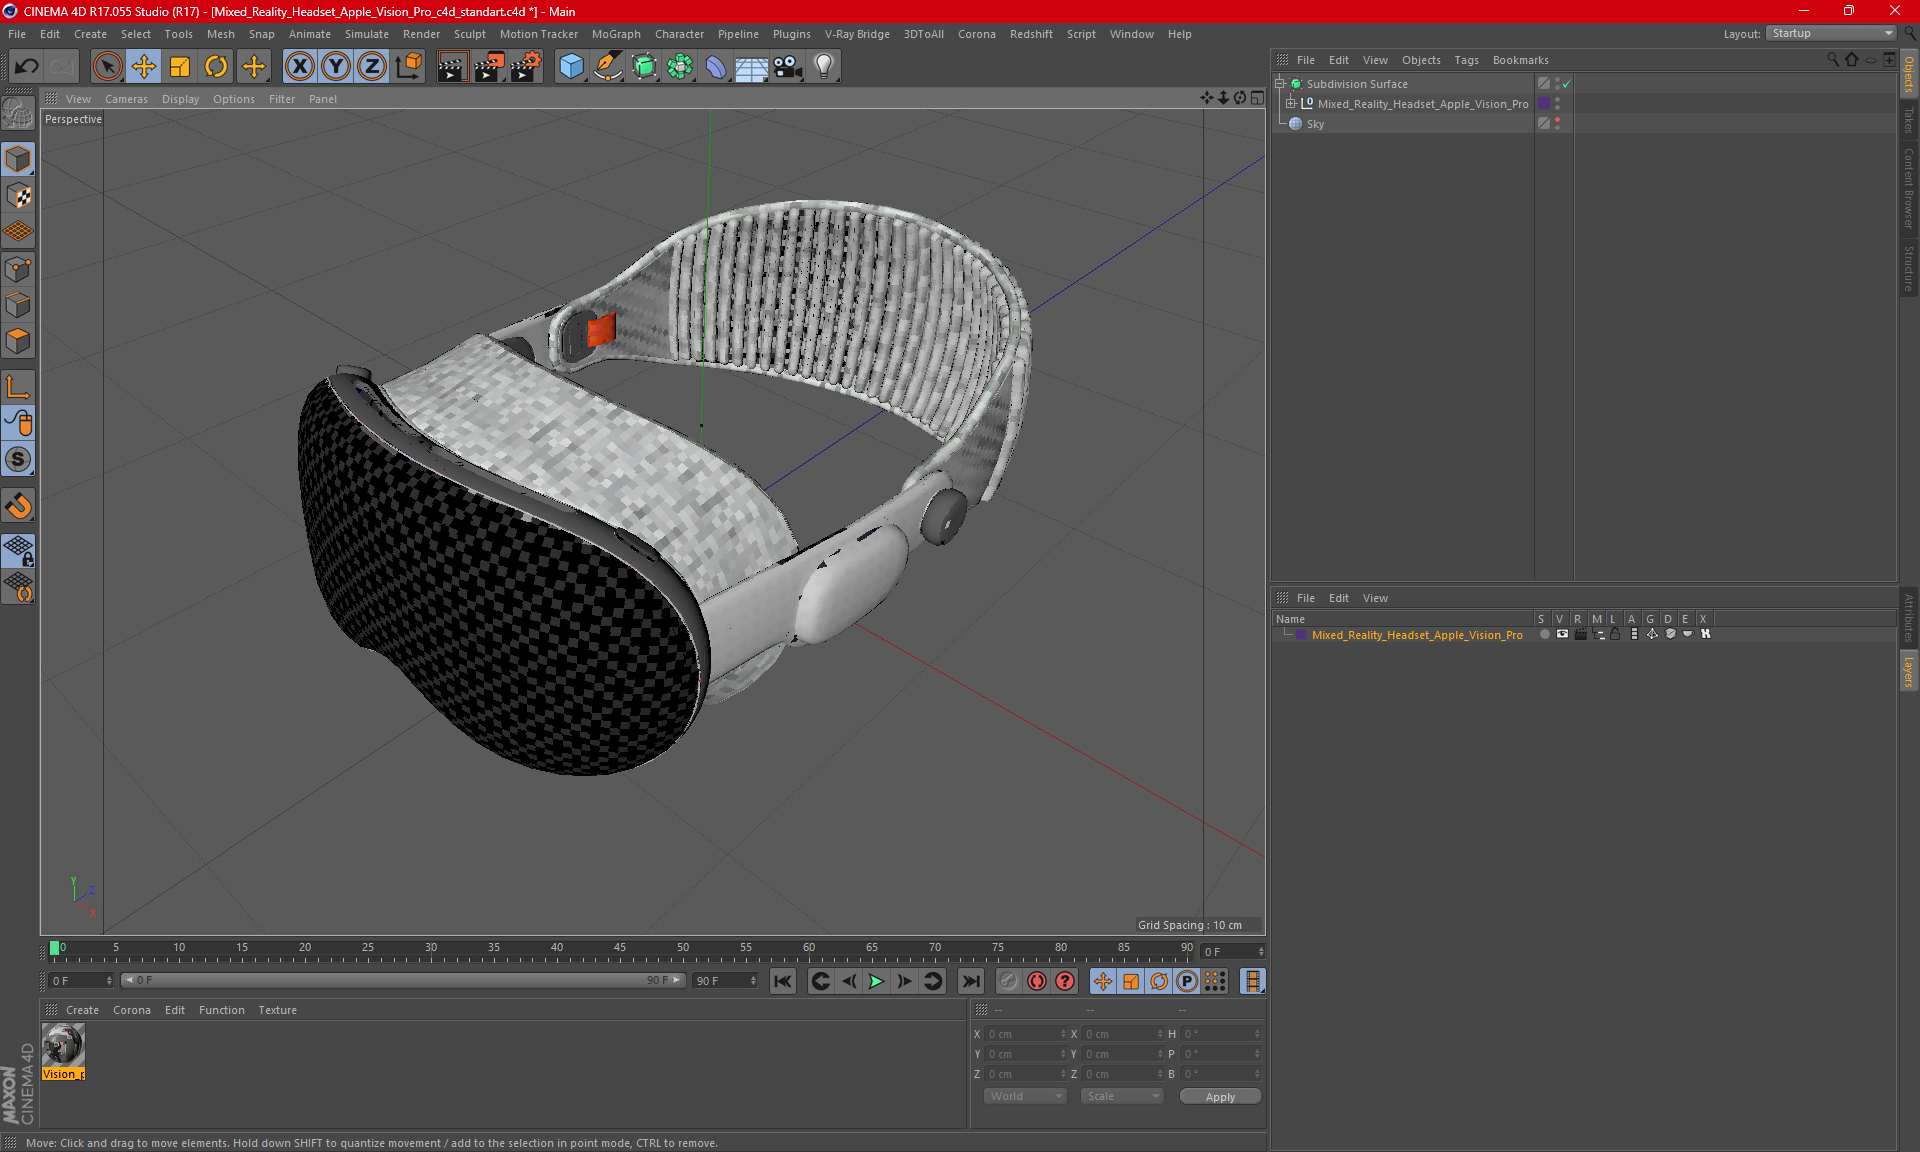Play the animation forward
Viewport: 1920px width, 1152px height.
(x=876, y=981)
